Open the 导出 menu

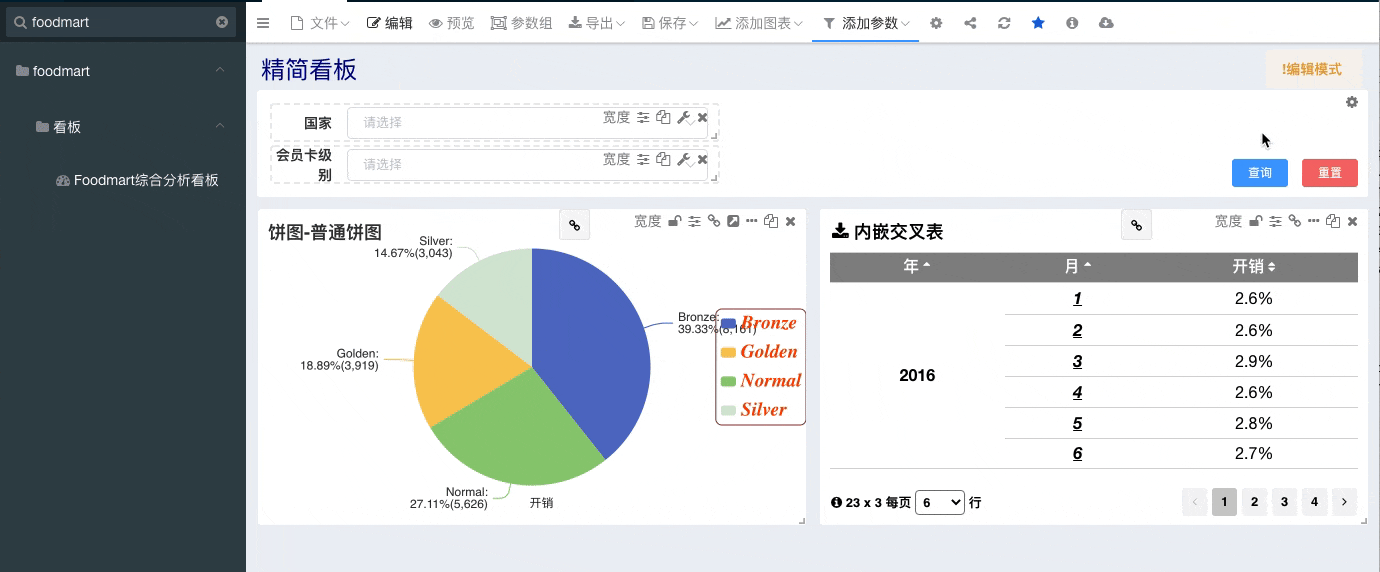(597, 23)
